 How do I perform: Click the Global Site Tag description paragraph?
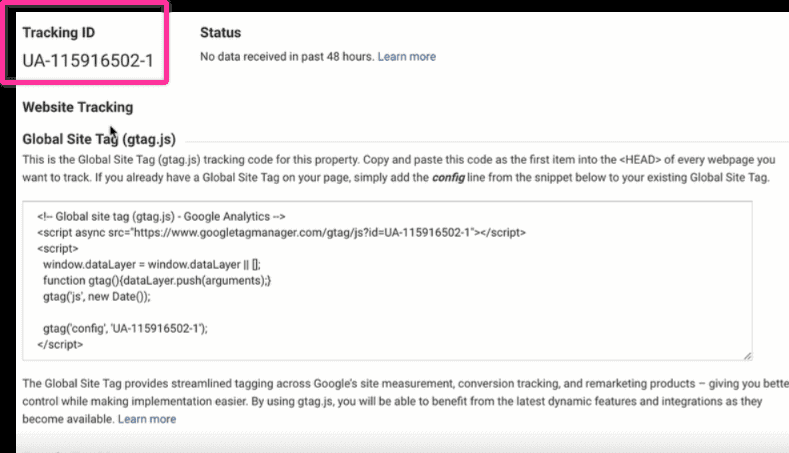[x=399, y=169]
